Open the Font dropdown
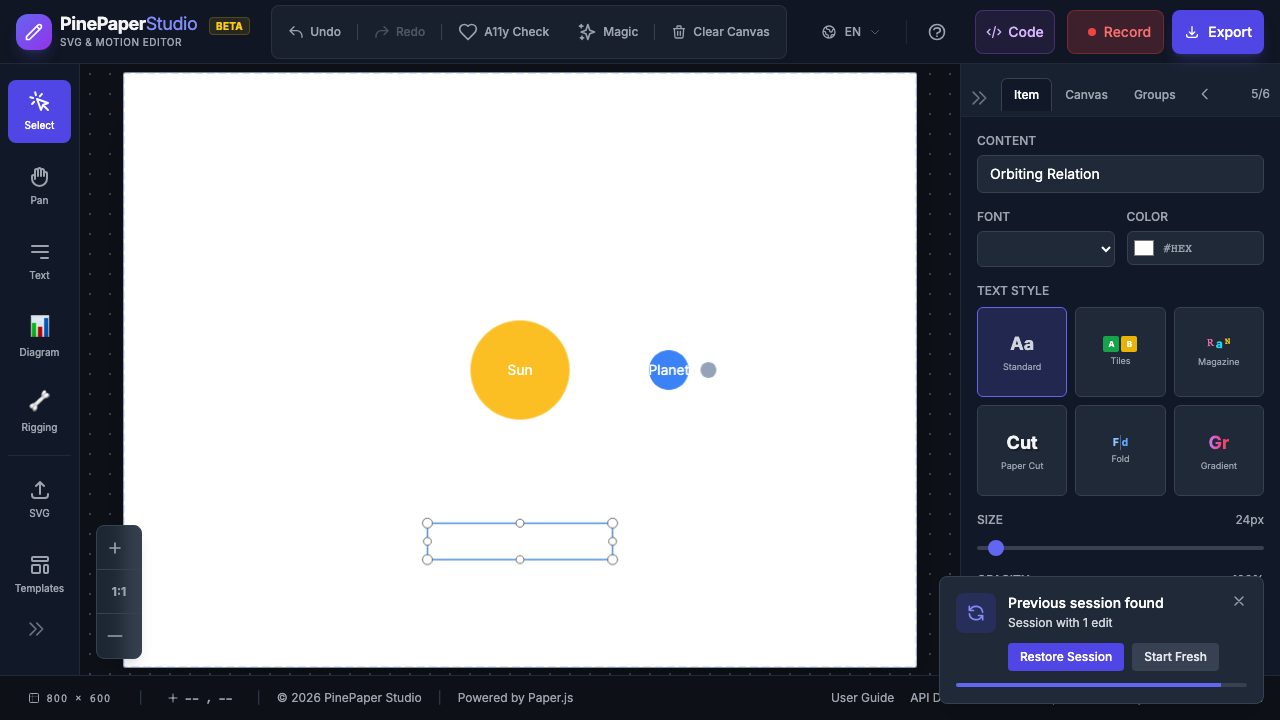The height and width of the screenshot is (720, 1280). tap(1045, 249)
